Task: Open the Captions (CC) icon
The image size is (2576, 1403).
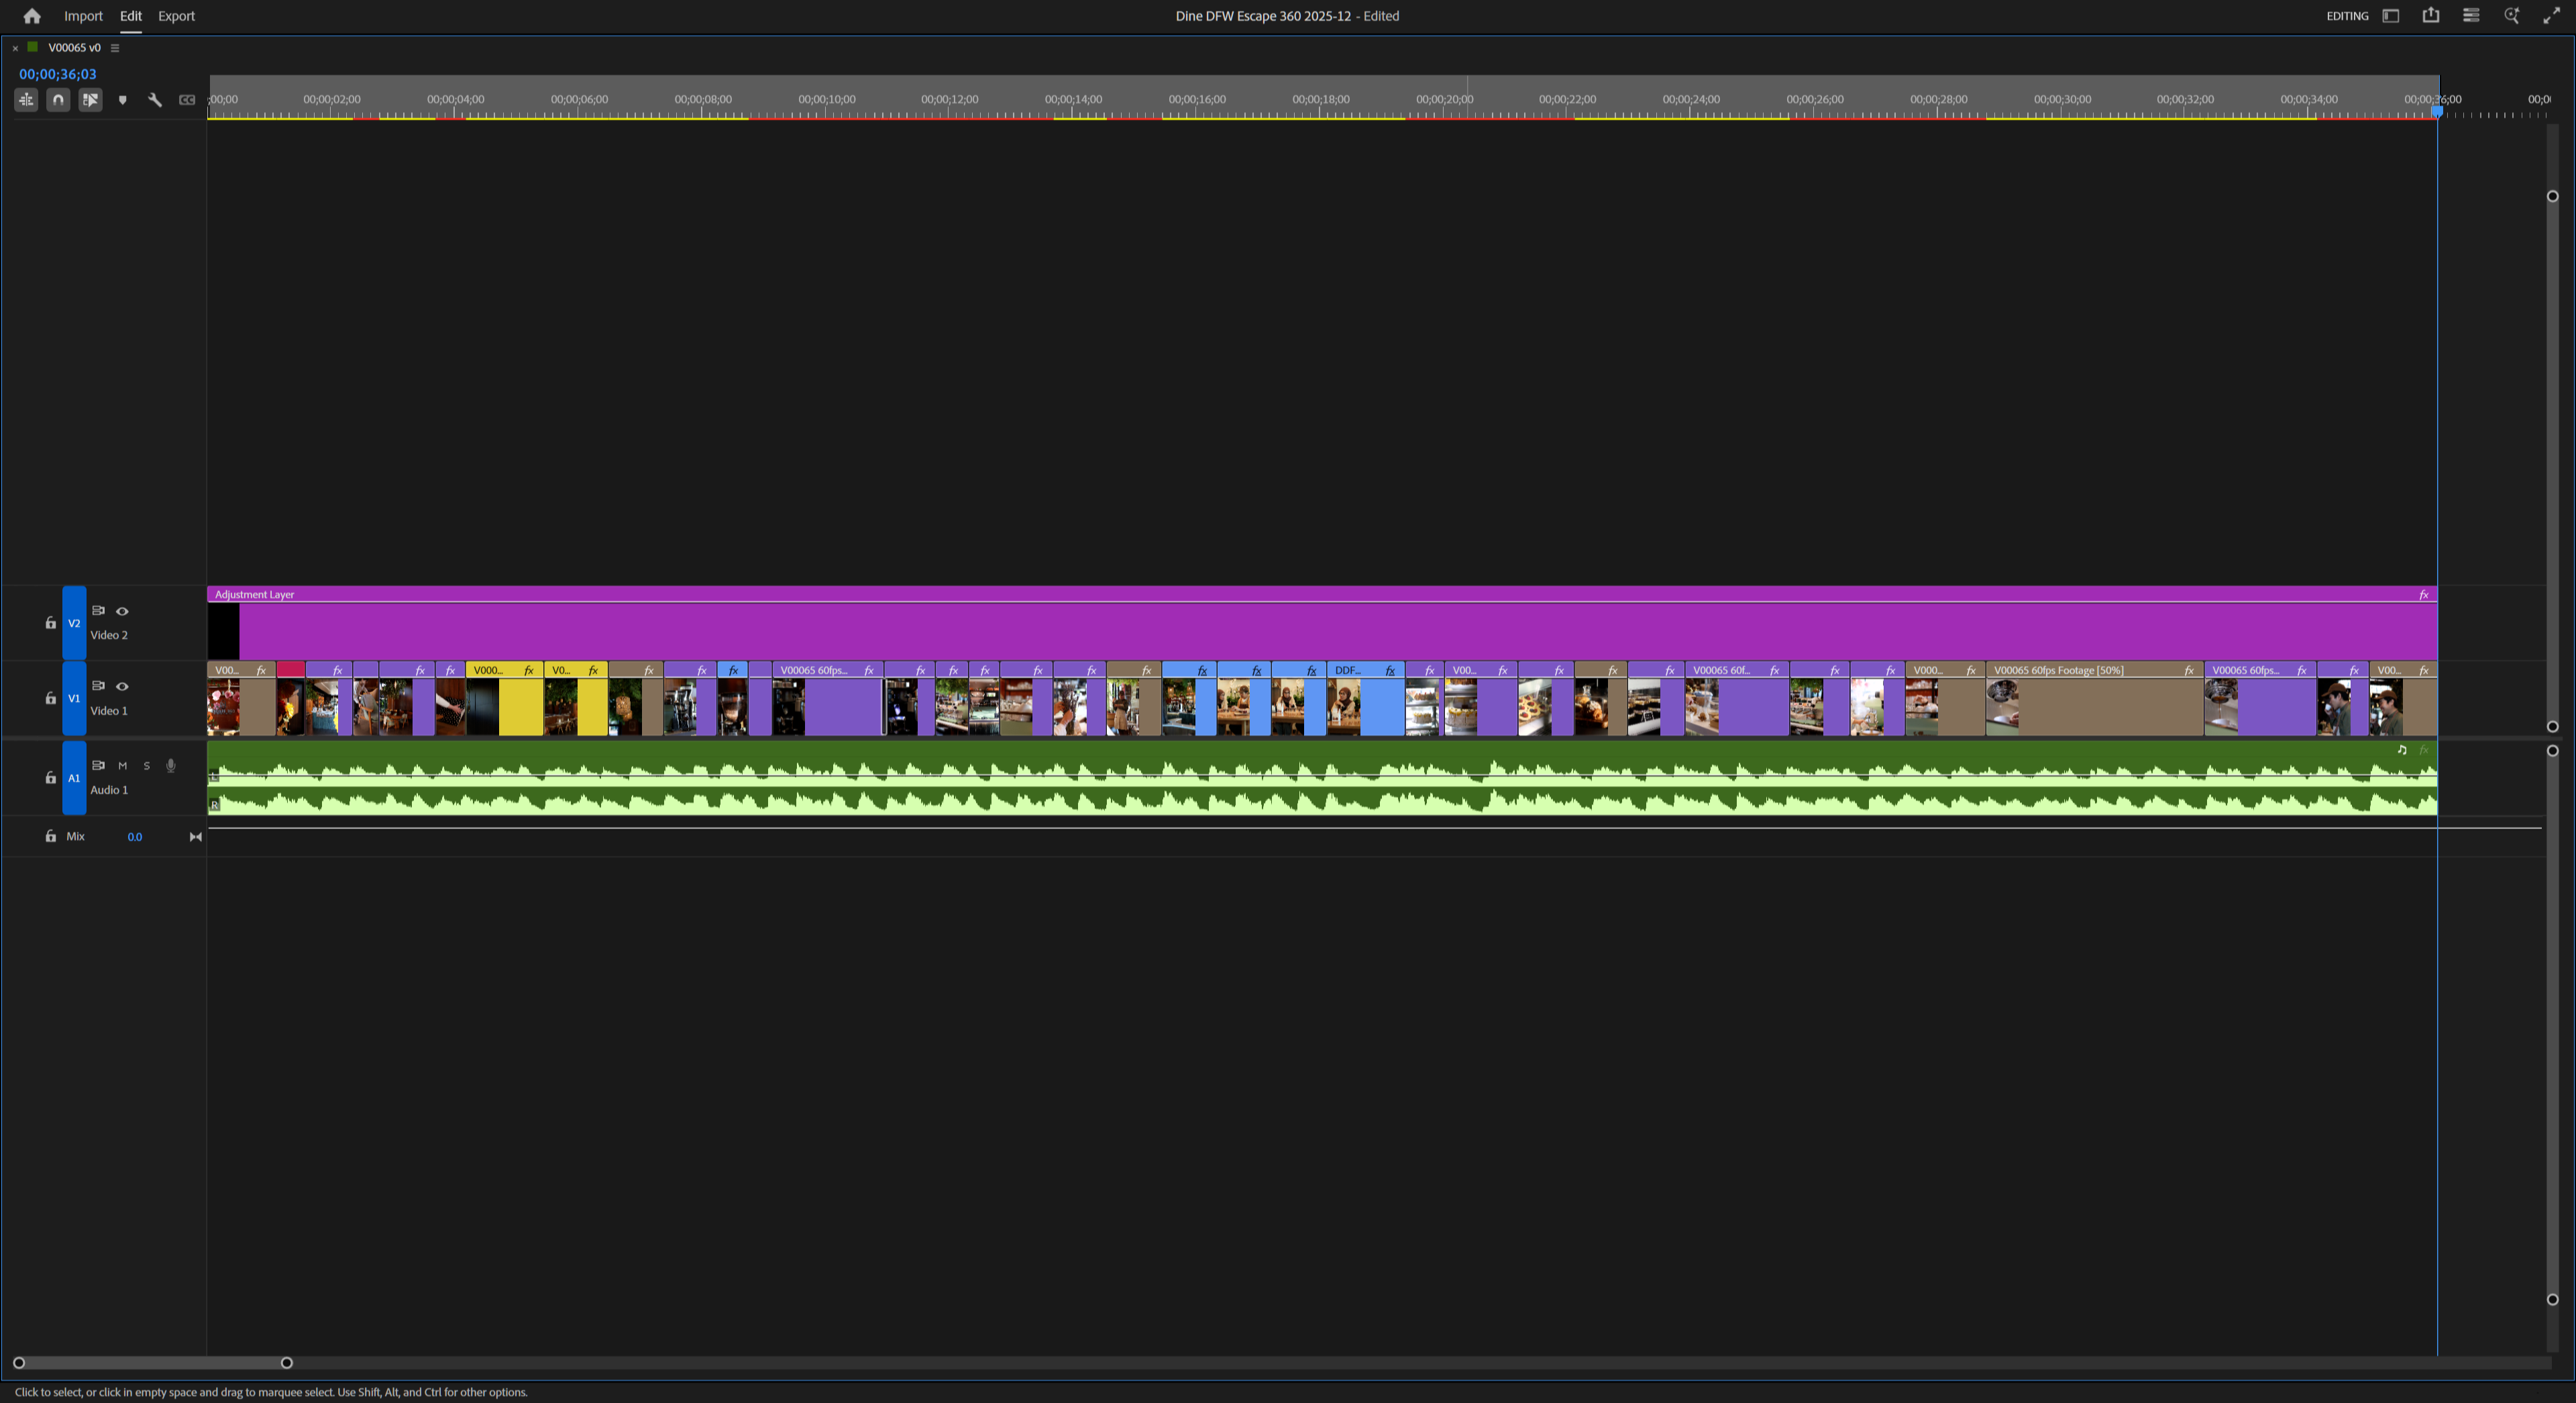Action: (187, 100)
